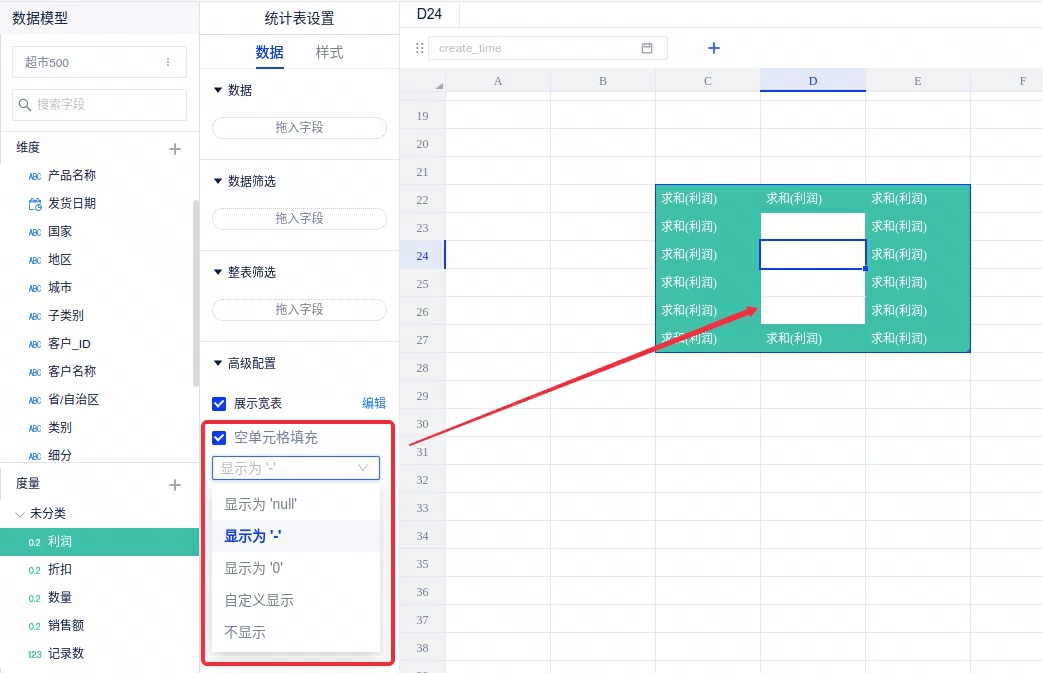
Task: Collapse the 未分类 measure group
Action: tap(20, 514)
